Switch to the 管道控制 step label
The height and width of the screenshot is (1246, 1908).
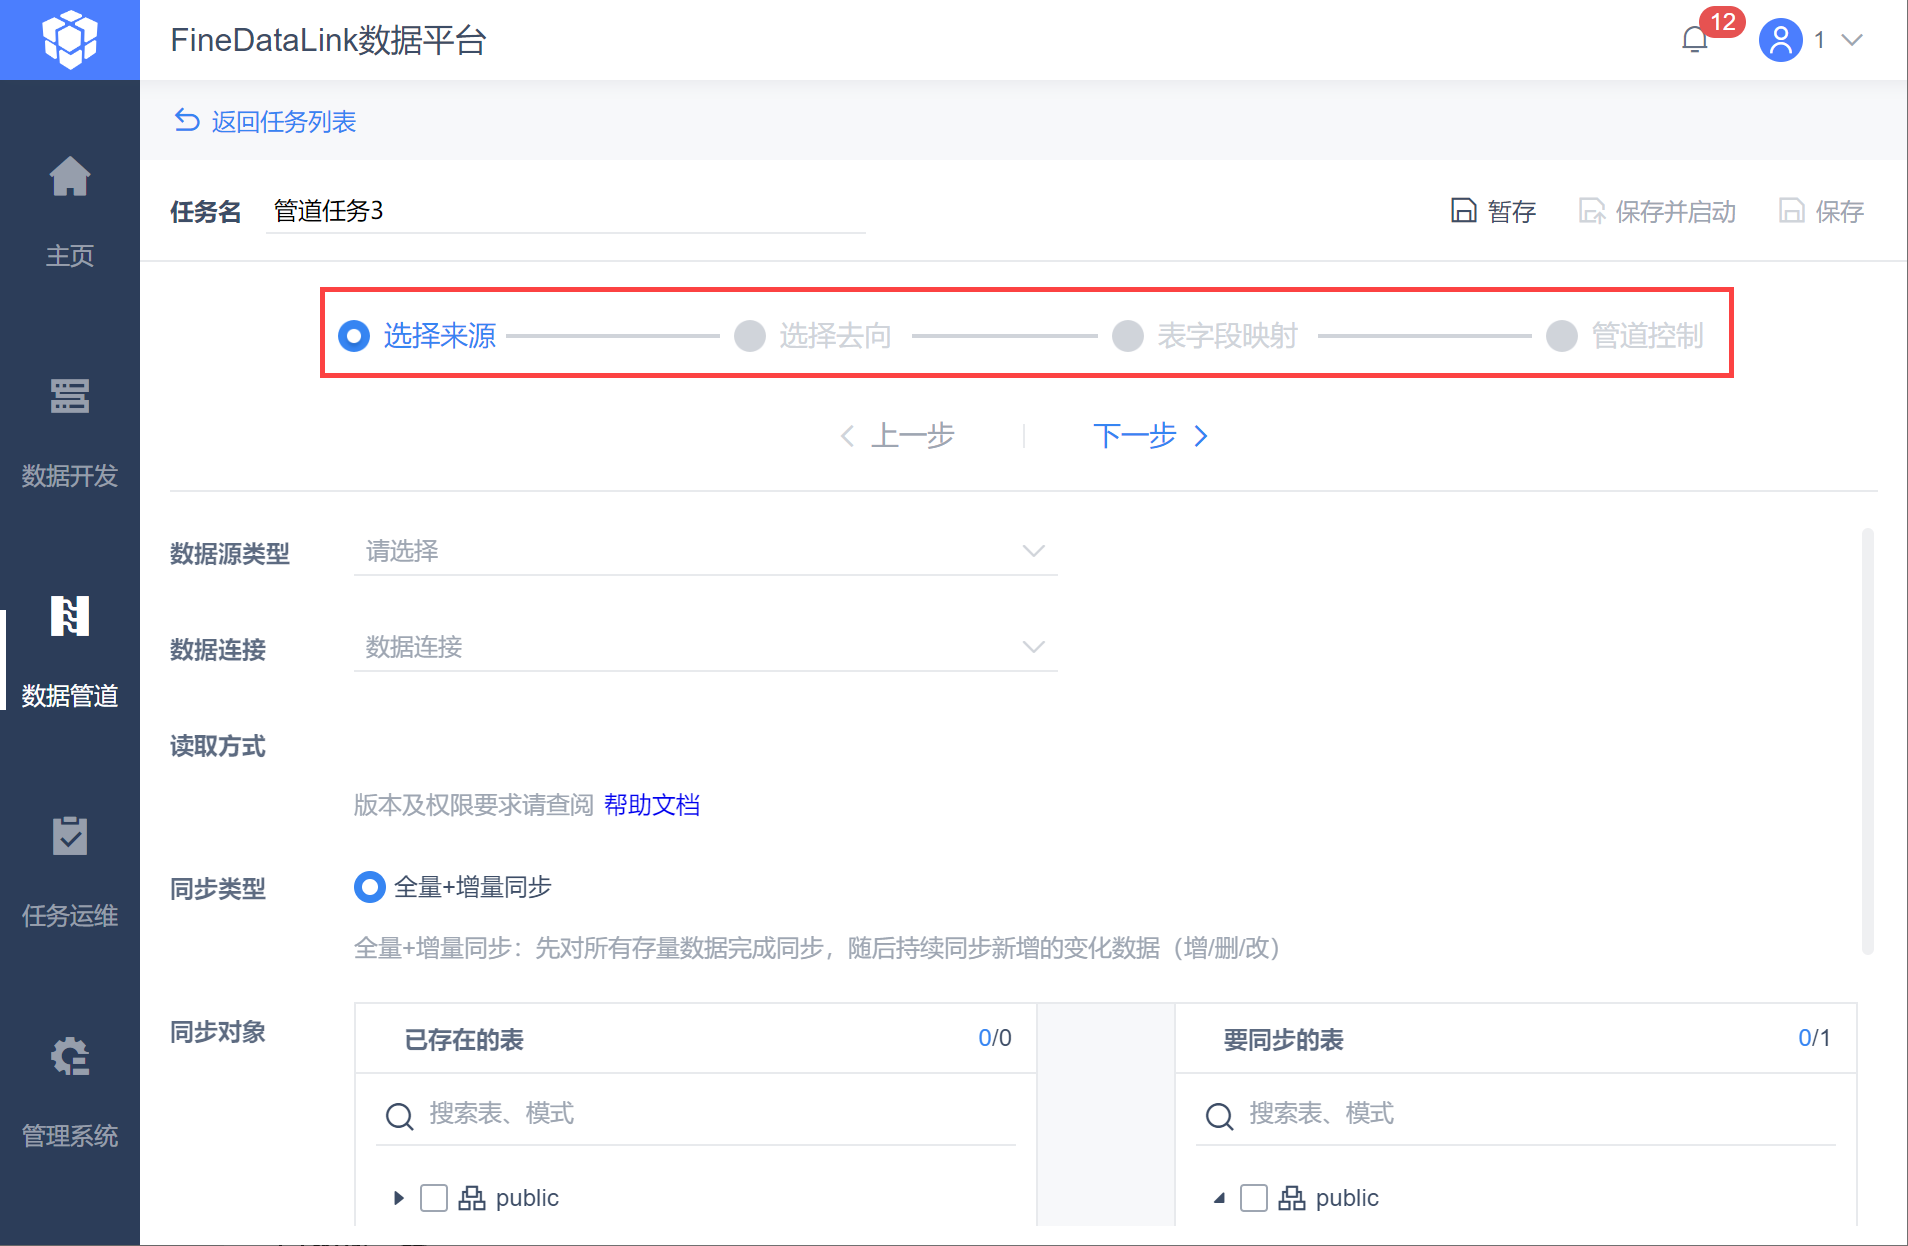(1648, 336)
